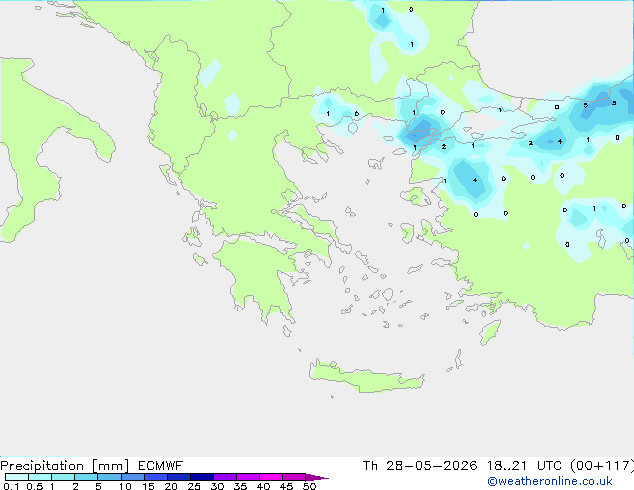Screen dimensions: 634x490
Task: Pick the 5 to 10 mm legend swatch
Action: [109, 477]
